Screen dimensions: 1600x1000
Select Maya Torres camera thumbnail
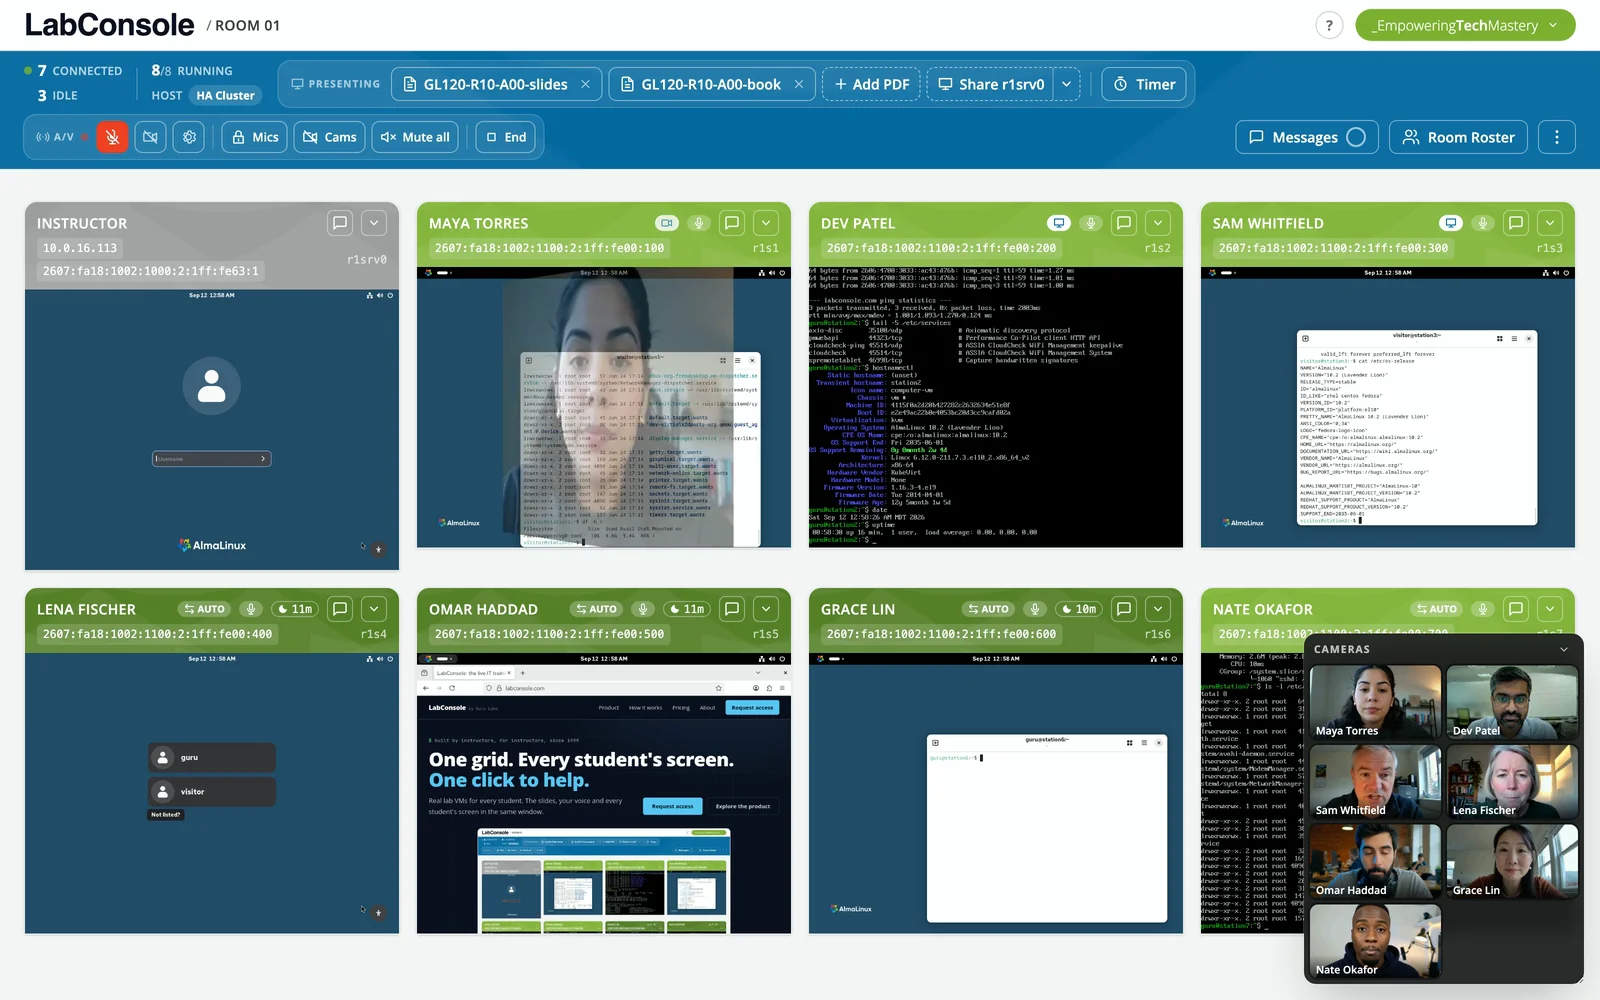pos(1376,702)
